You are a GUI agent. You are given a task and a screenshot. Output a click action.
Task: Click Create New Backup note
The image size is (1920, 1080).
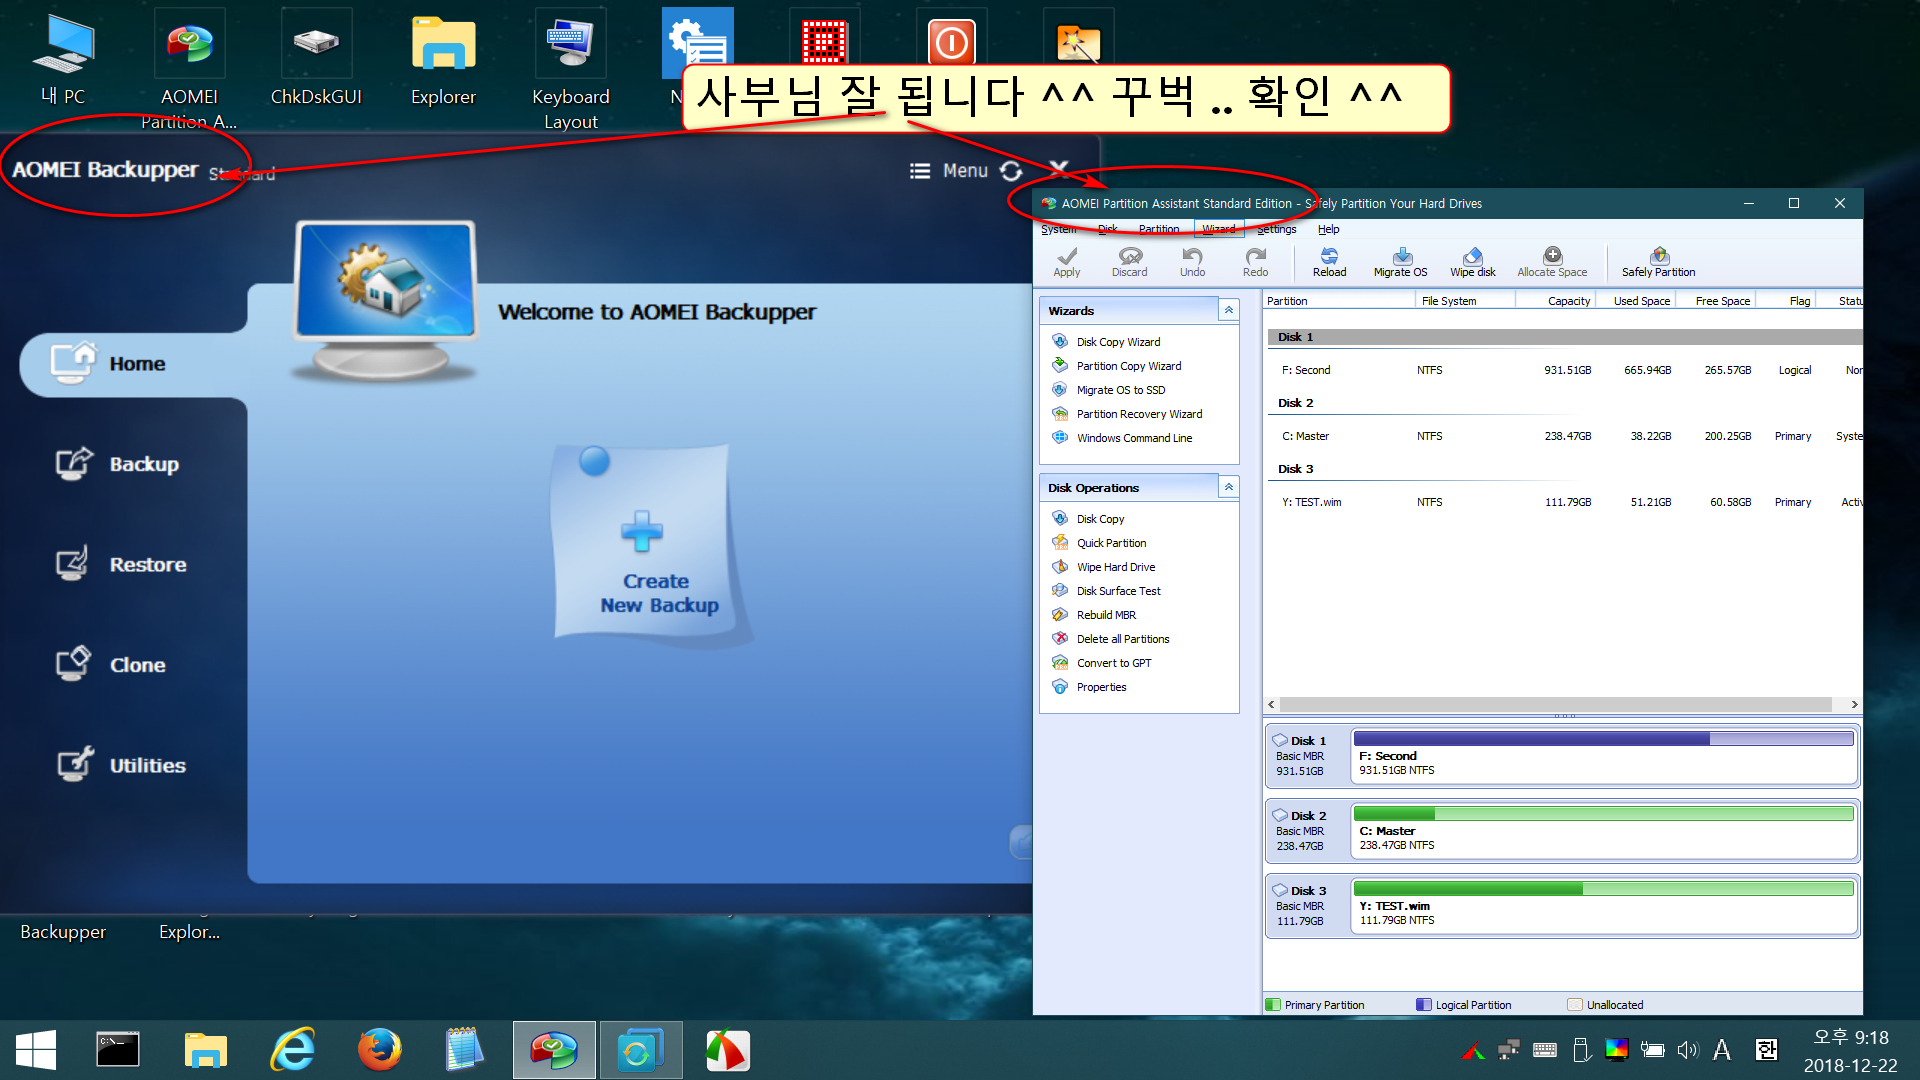click(x=651, y=545)
